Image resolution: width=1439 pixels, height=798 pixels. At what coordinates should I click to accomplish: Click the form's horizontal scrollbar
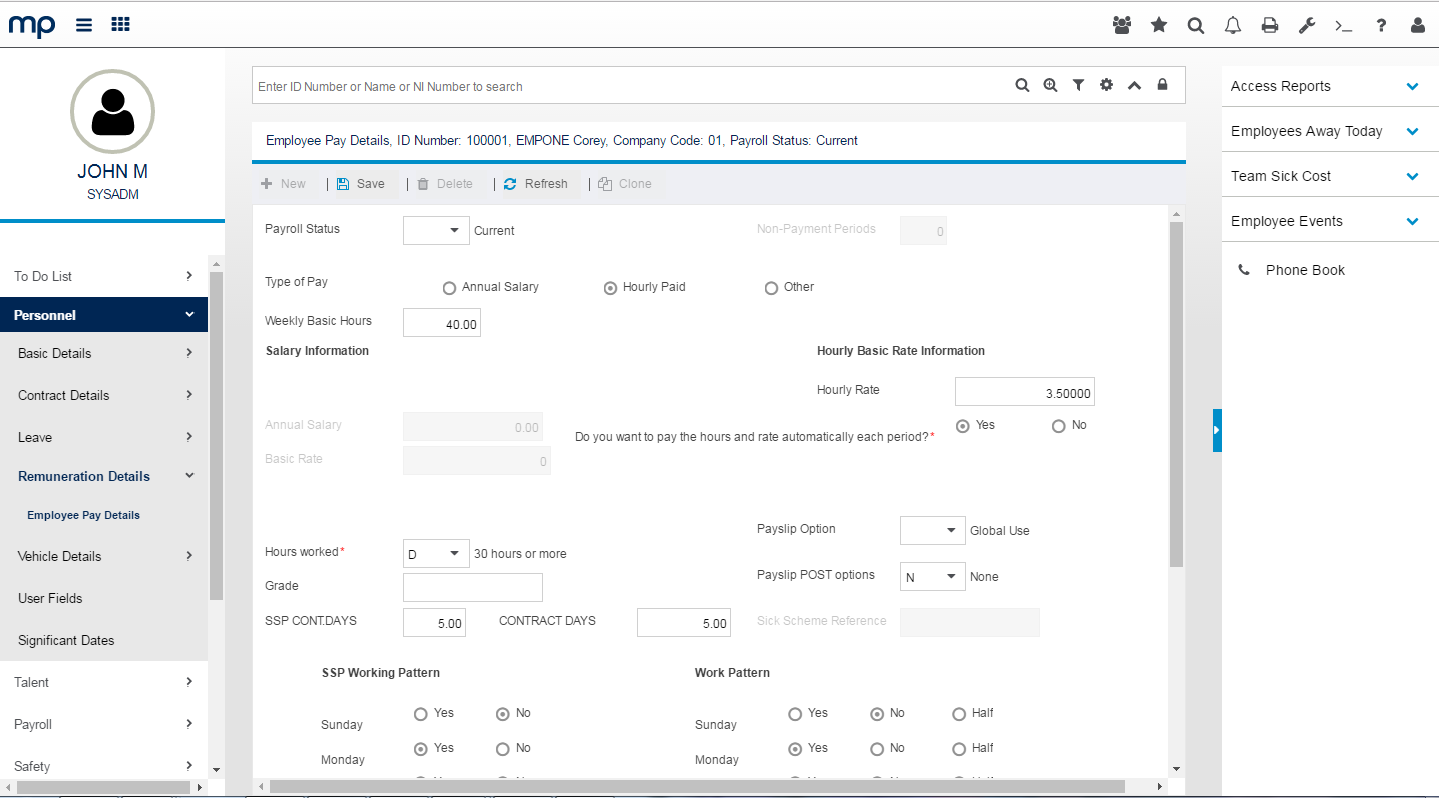coord(697,787)
